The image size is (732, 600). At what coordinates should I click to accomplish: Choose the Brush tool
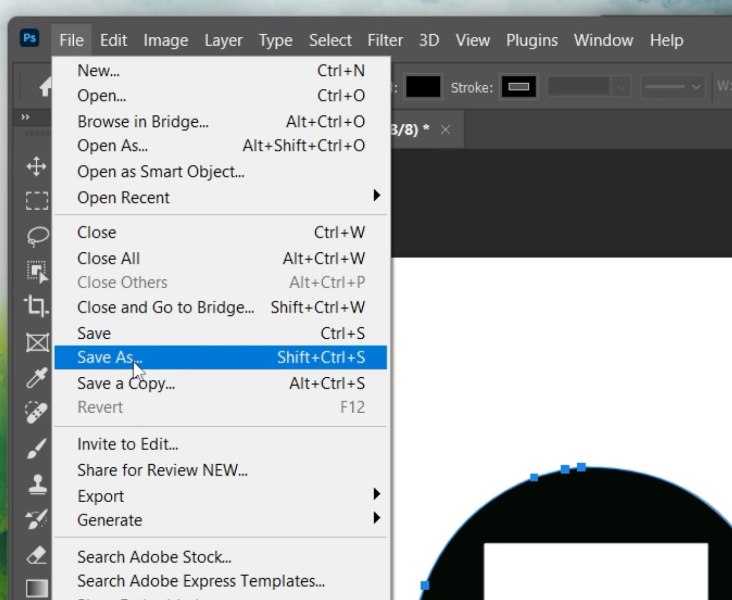(37, 448)
